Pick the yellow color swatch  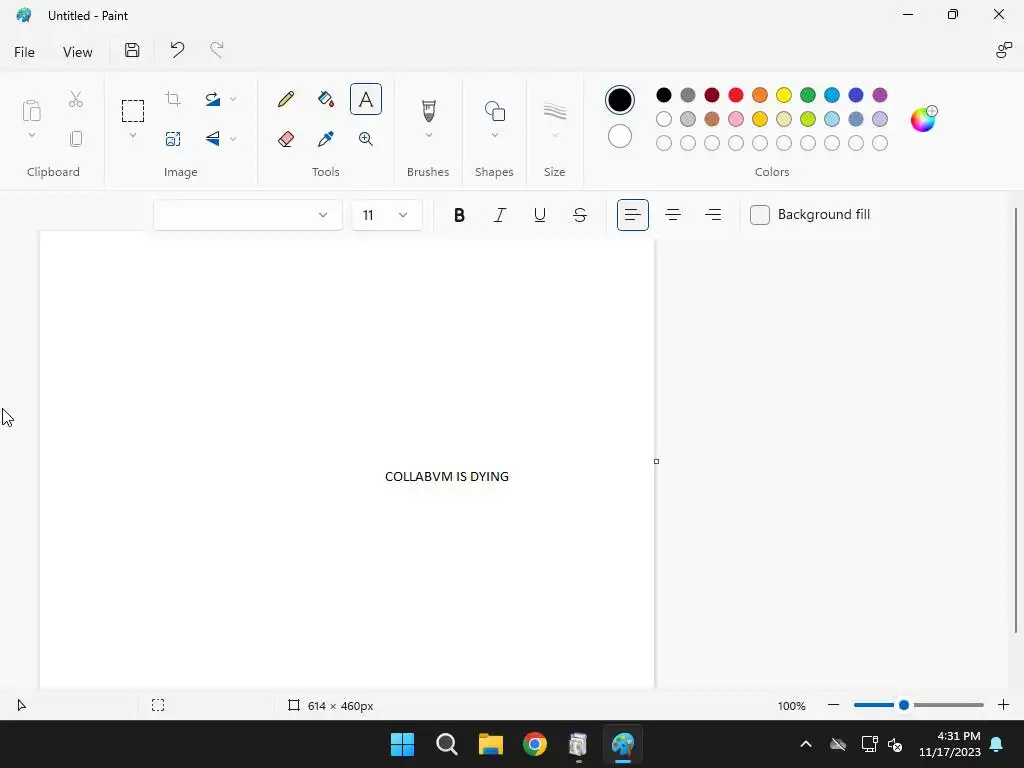[x=784, y=95]
